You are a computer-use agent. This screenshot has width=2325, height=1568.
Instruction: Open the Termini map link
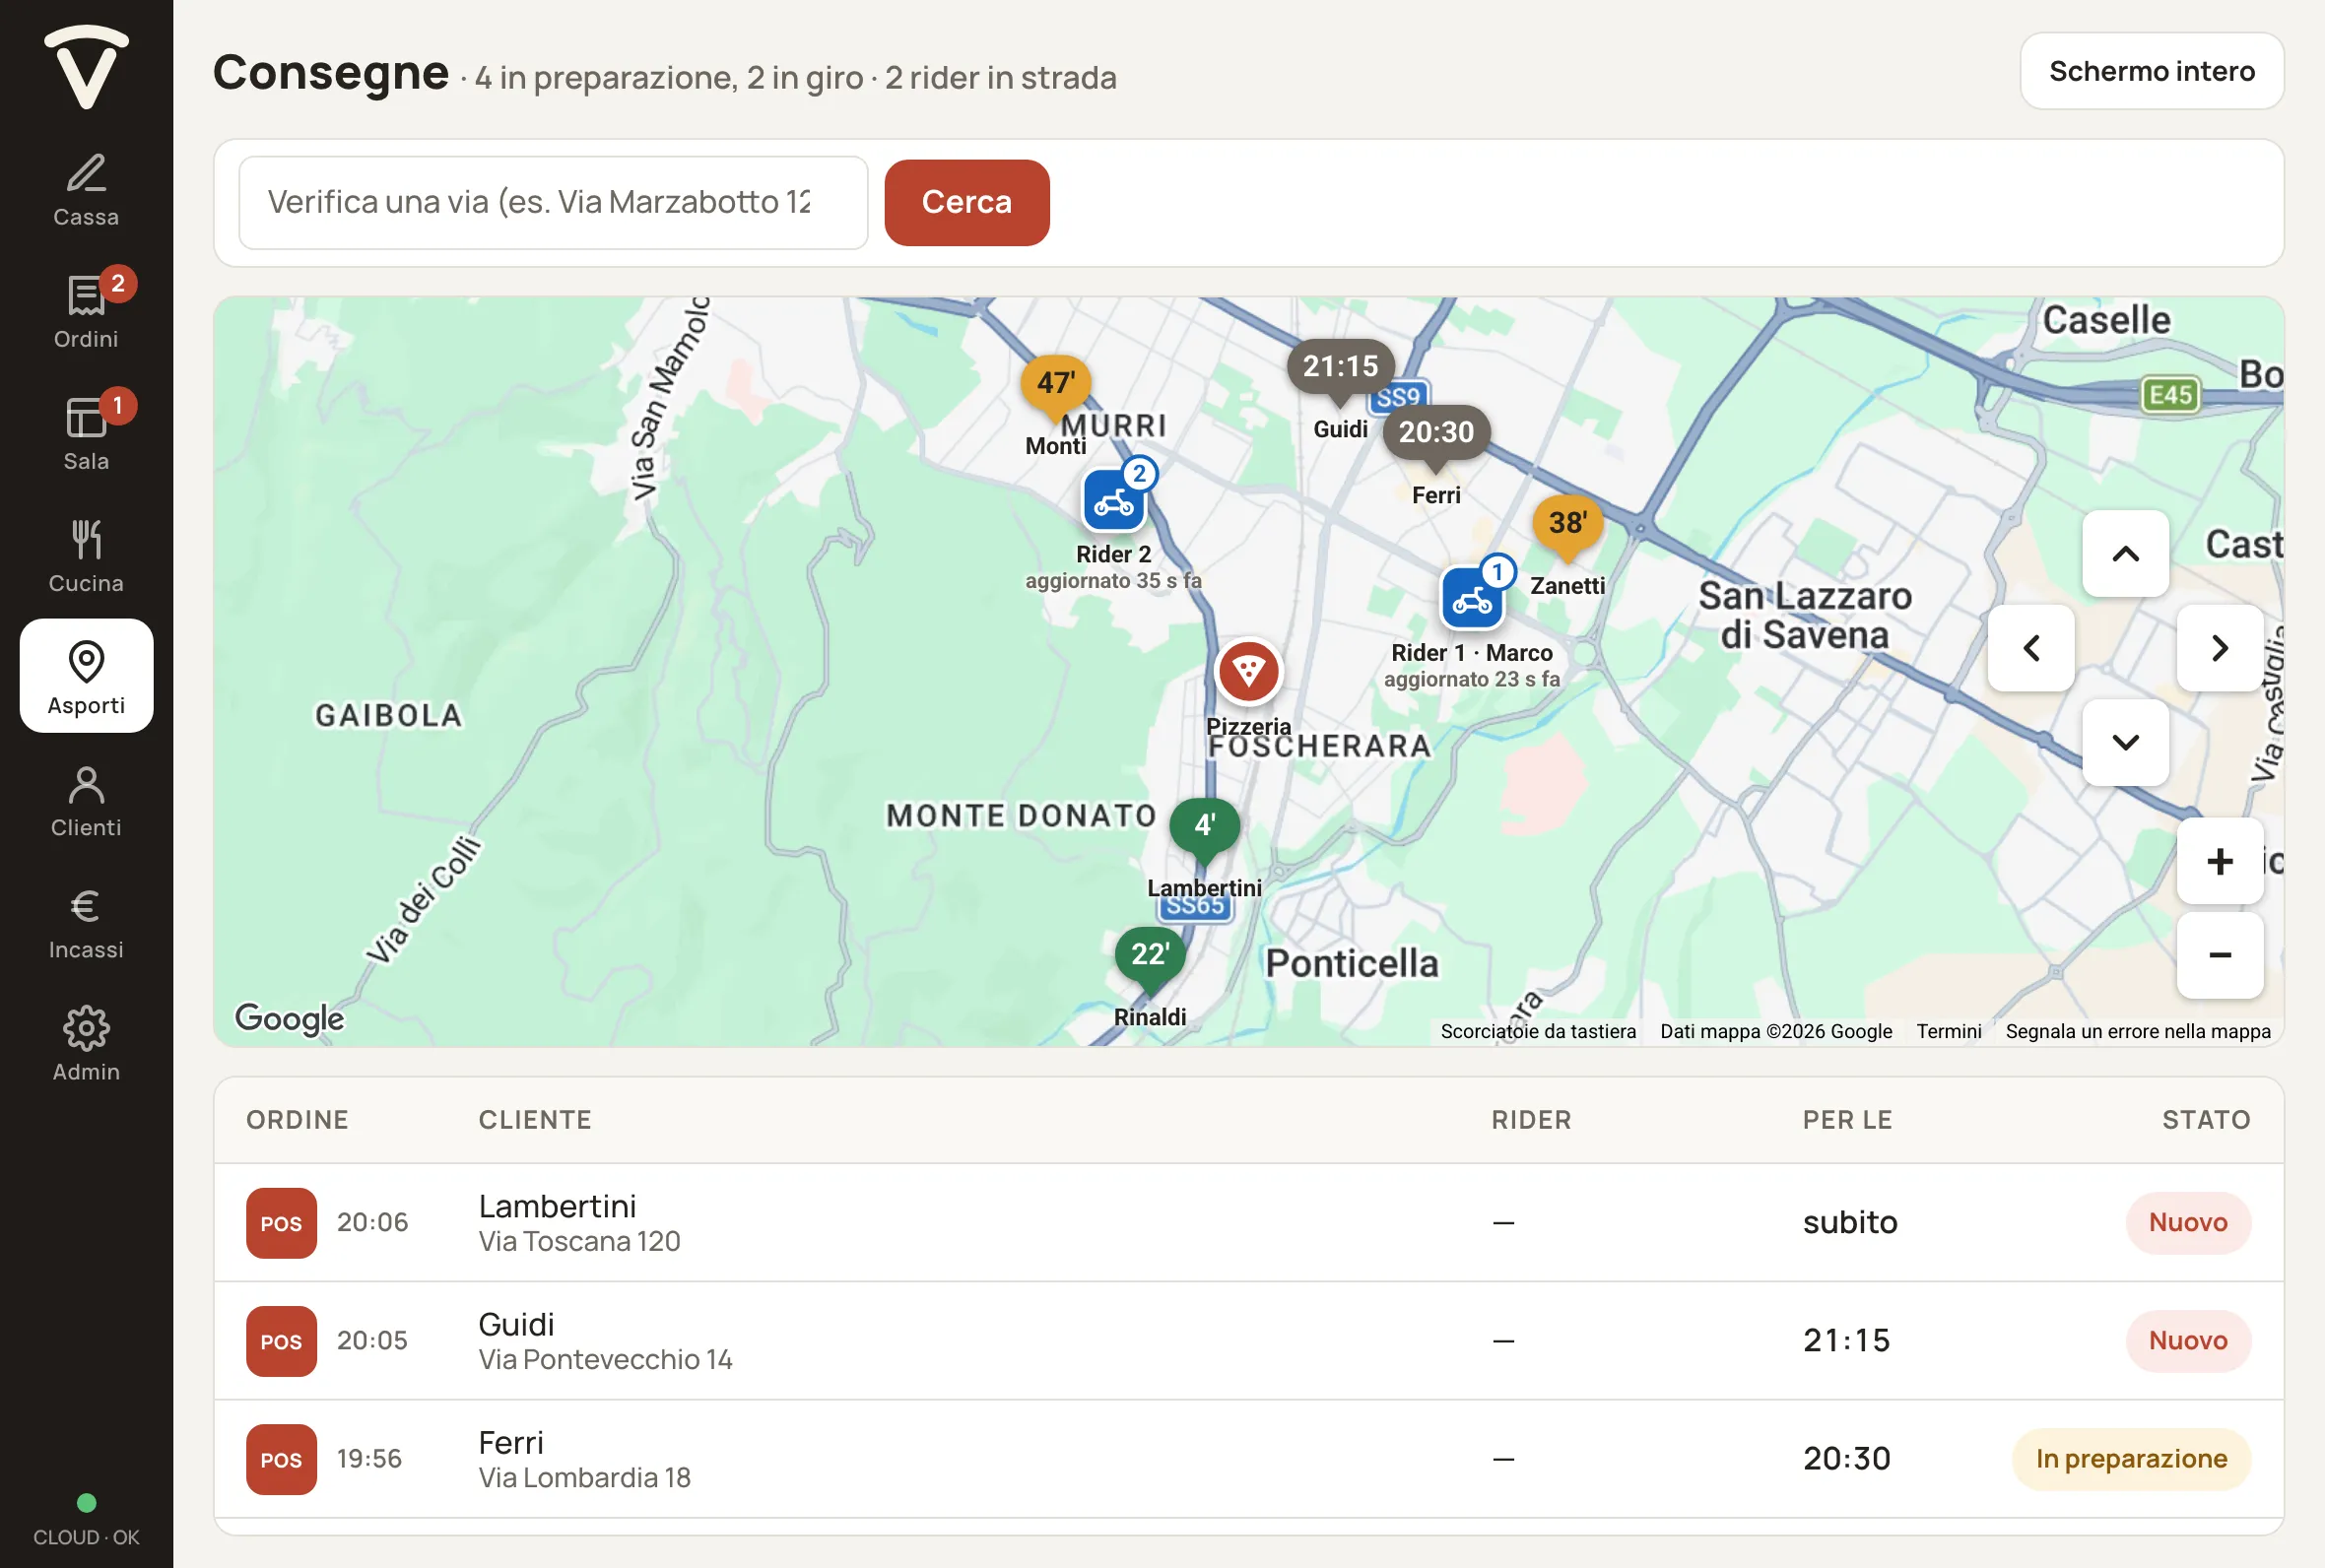coord(1949,1031)
